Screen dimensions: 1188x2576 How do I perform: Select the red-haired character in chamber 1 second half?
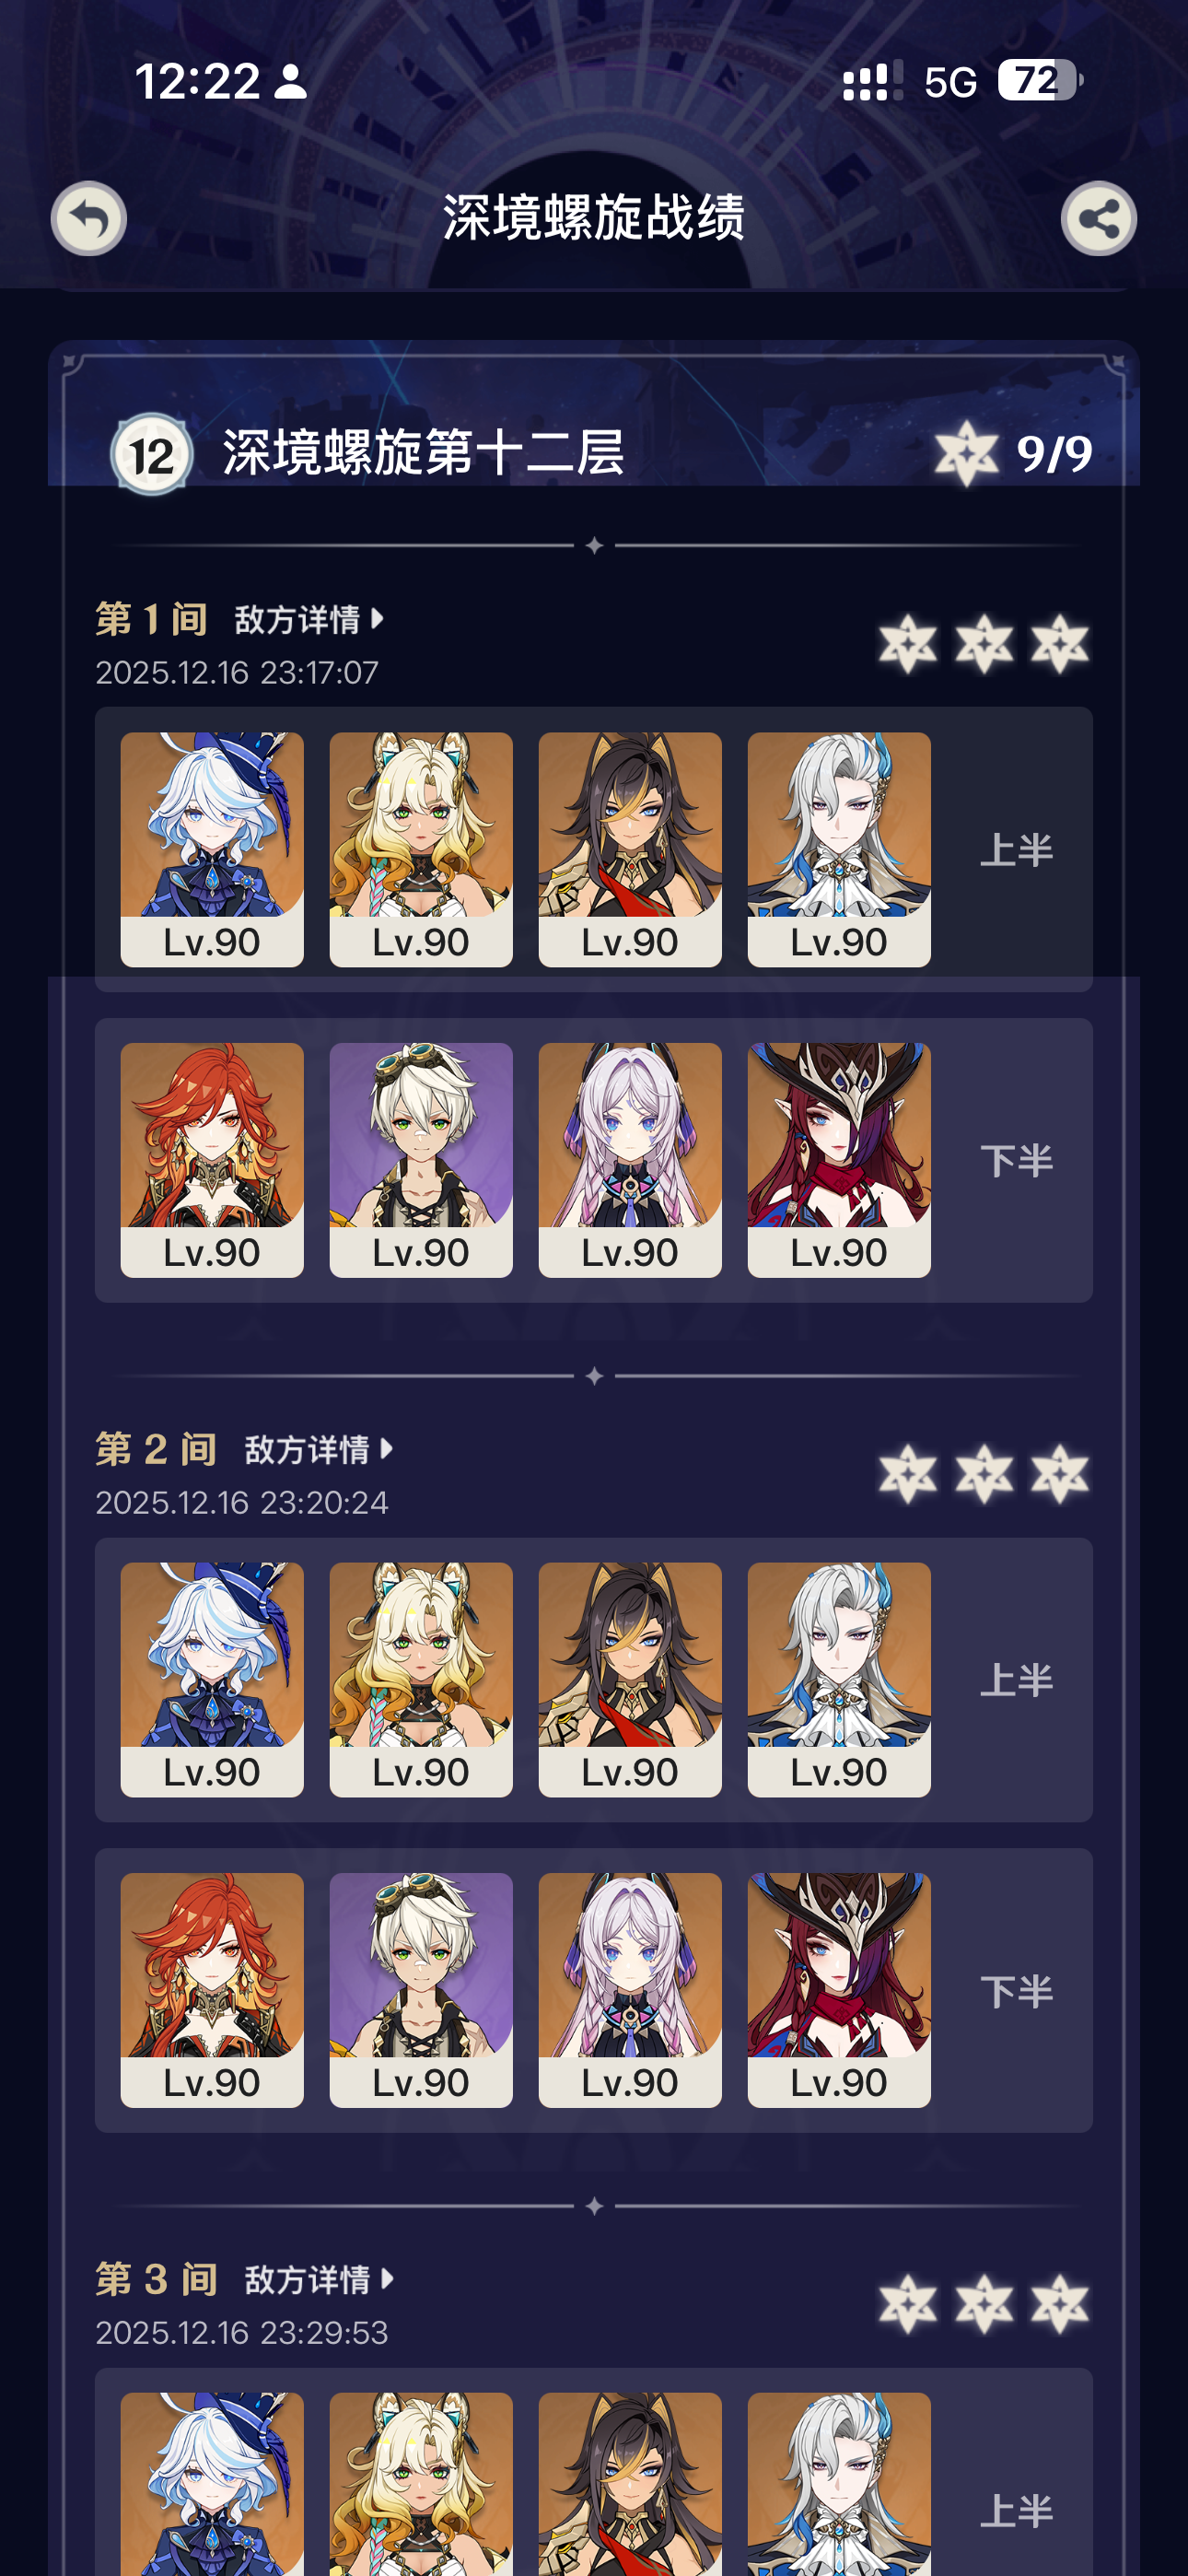212,1160
